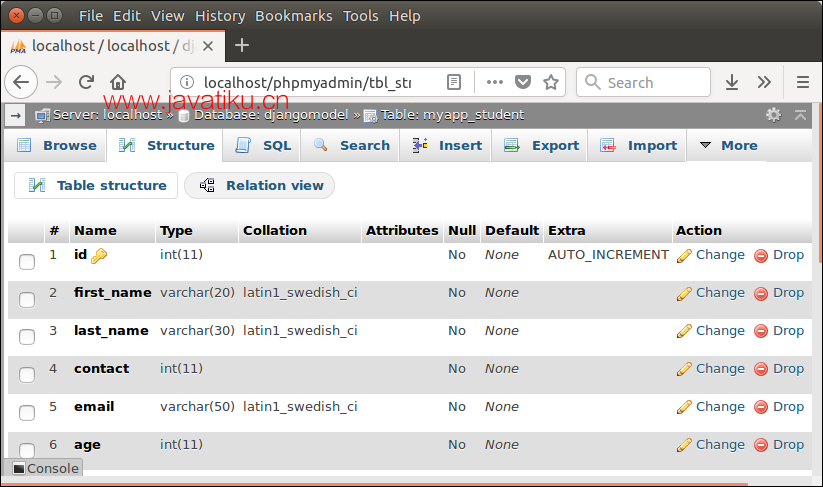Close the localhost phpMyAdmin tab
Image resolution: width=823 pixels, height=487 pixels.
(208, 46)
